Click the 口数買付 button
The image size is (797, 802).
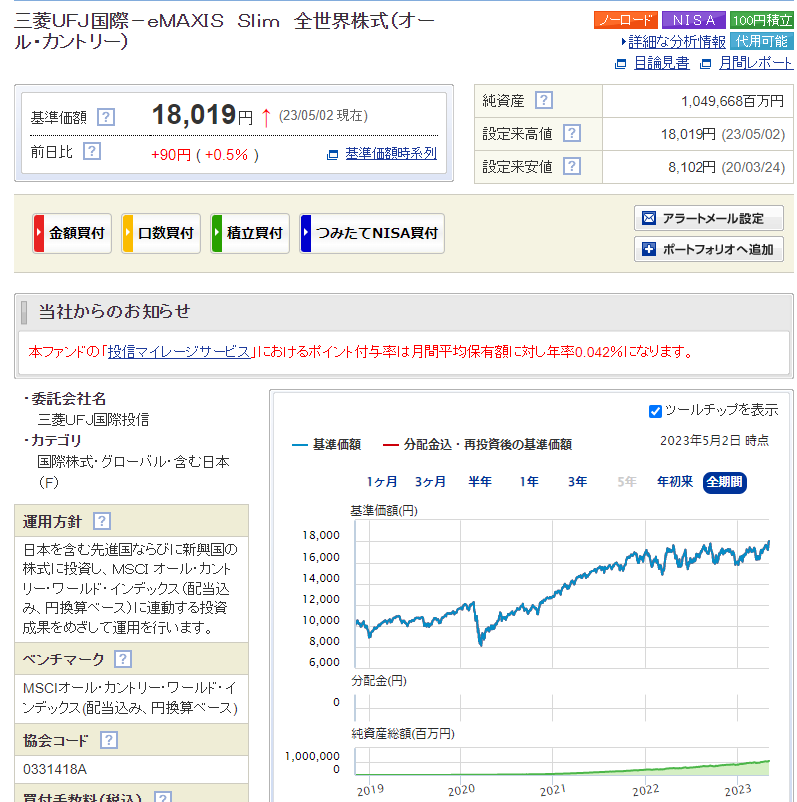[161, 233]
